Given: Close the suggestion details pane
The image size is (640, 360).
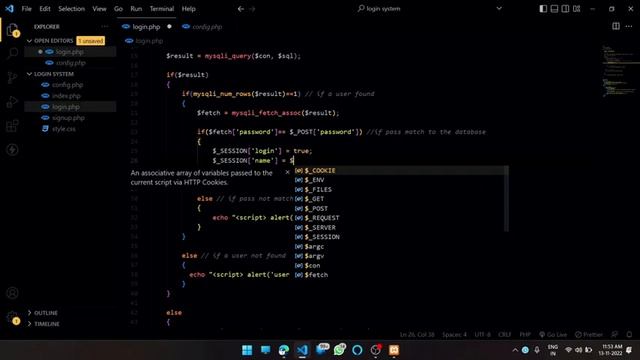Looking at the screenshot, I should pyautogui.click(x=287, y=172).
